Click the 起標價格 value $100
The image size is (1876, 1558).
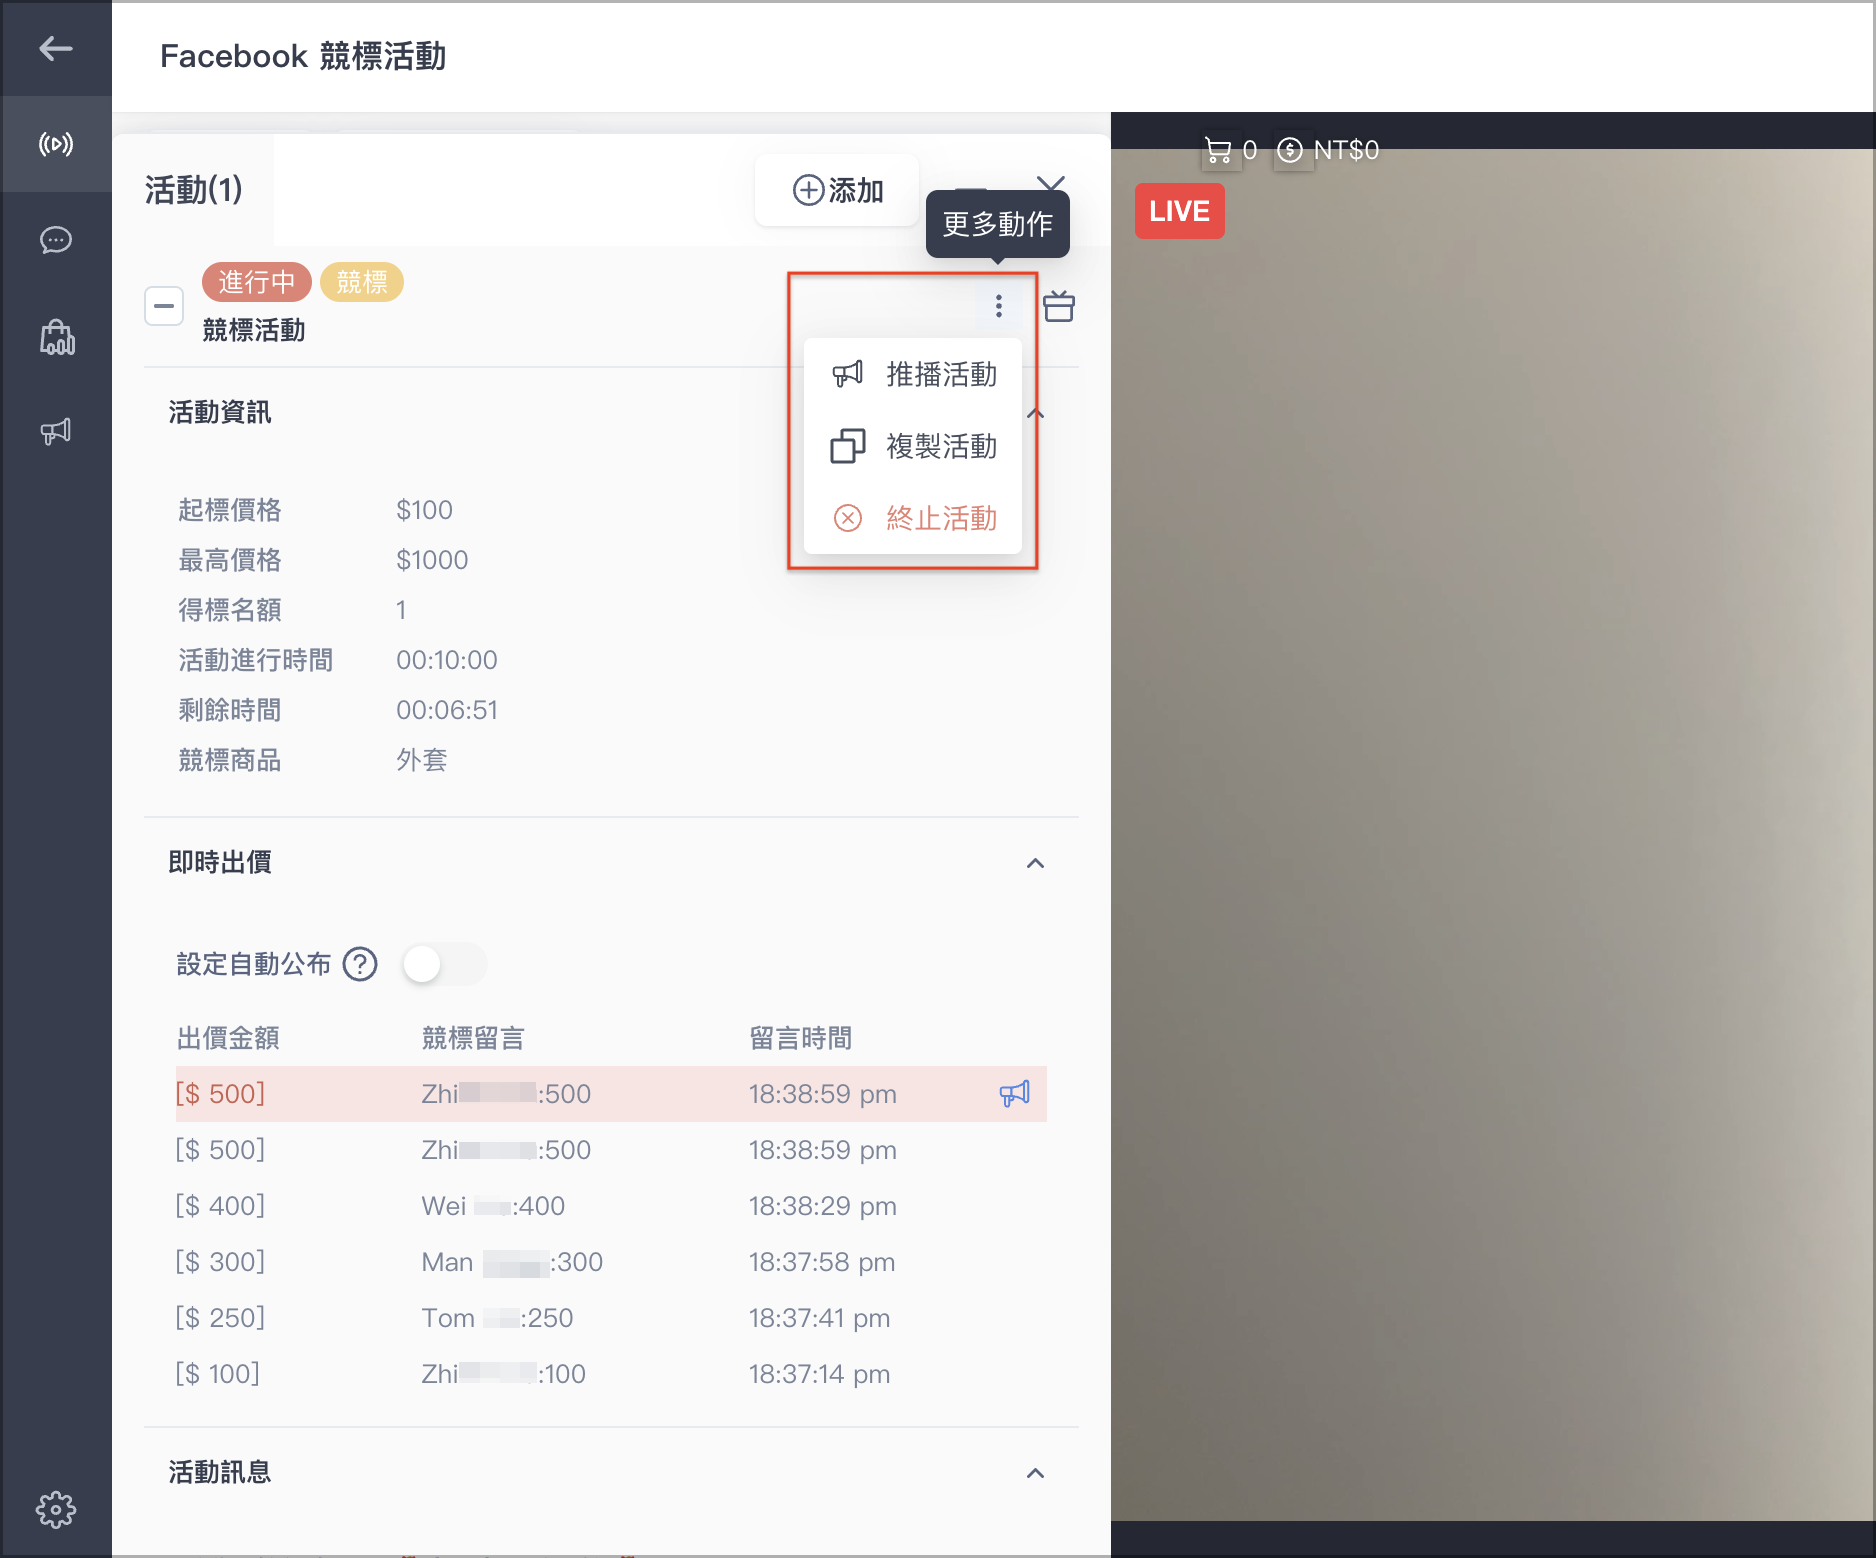pos(424,510)
